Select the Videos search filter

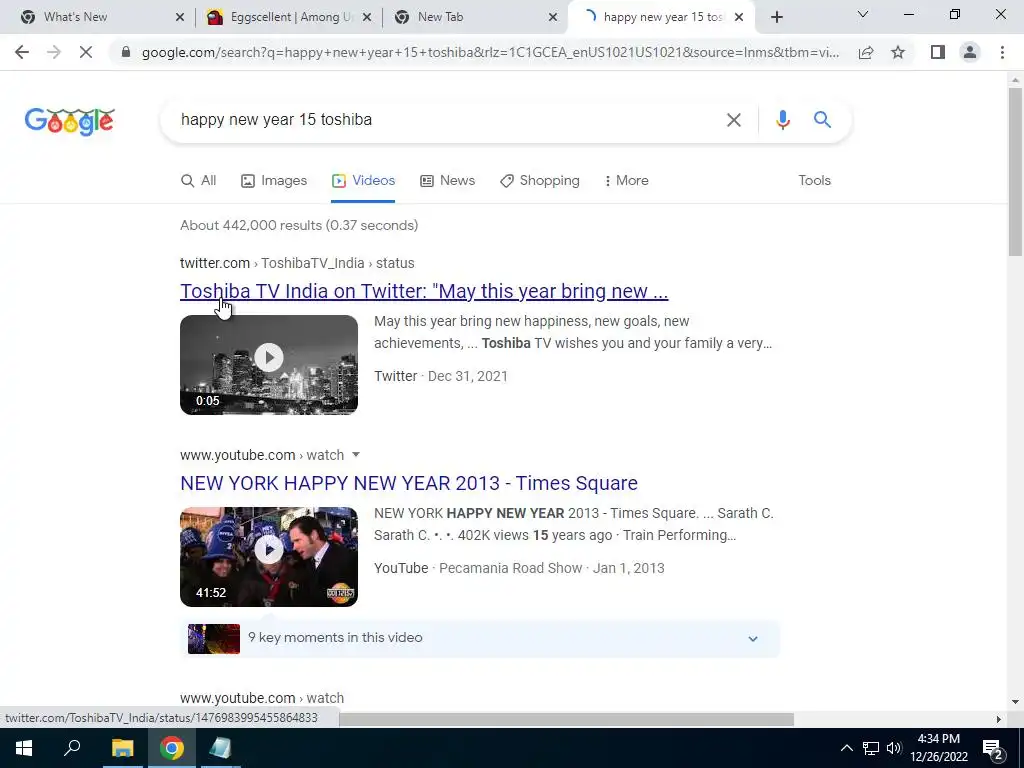point(363,180)
